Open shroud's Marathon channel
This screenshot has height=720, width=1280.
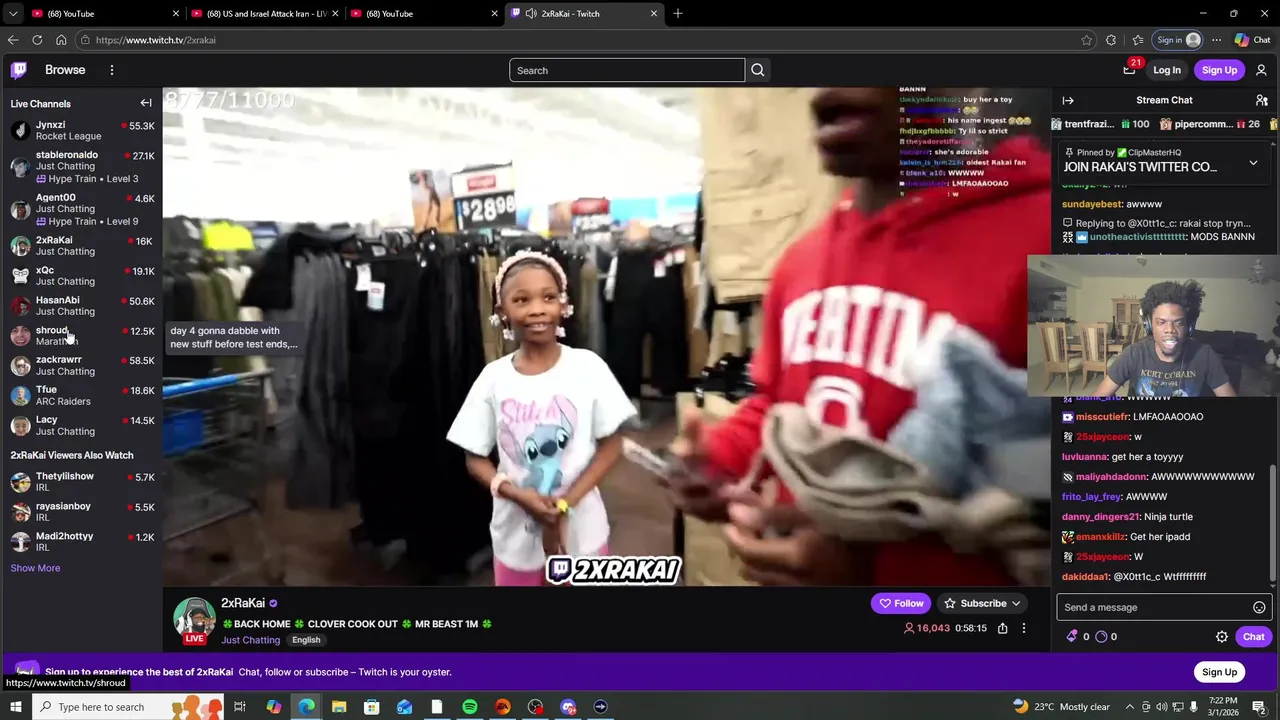pos(82,336)
